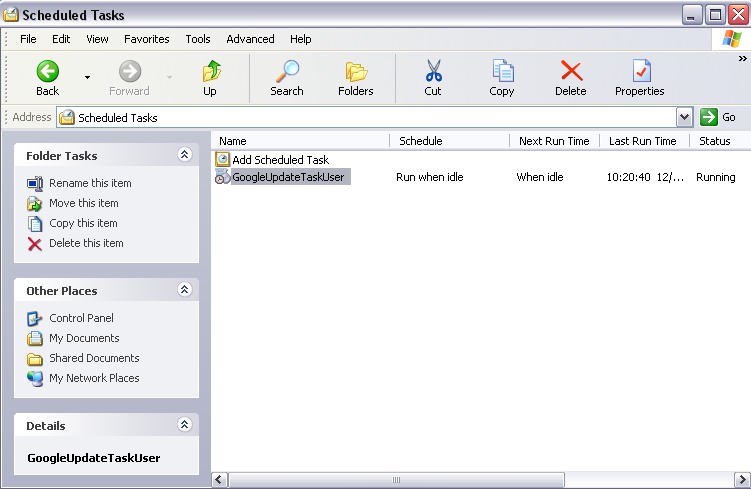Sort by Next Run Time column header
This screenshot has height=489, width=751.
pyautogui.click(x=555, y=141)
